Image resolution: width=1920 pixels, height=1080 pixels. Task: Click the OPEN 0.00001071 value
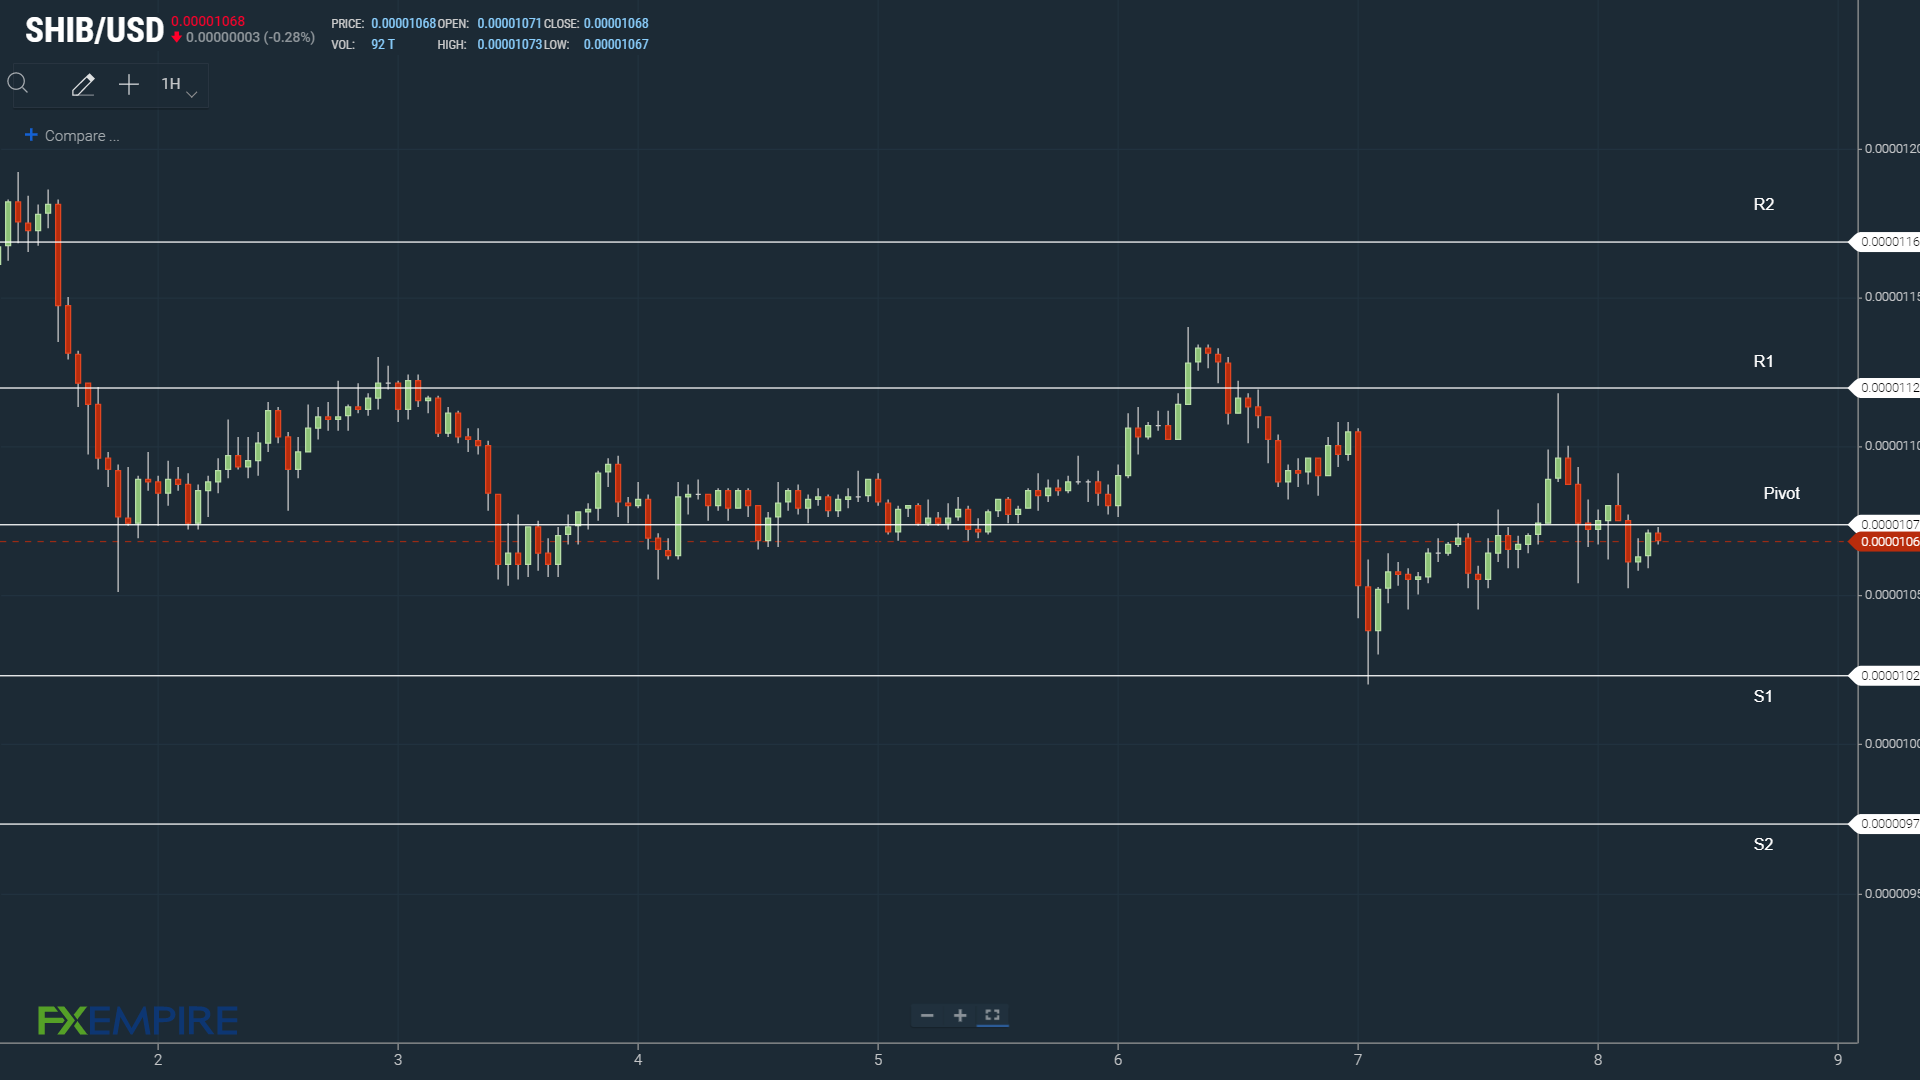pyautogui.click(x=509, y=24)
